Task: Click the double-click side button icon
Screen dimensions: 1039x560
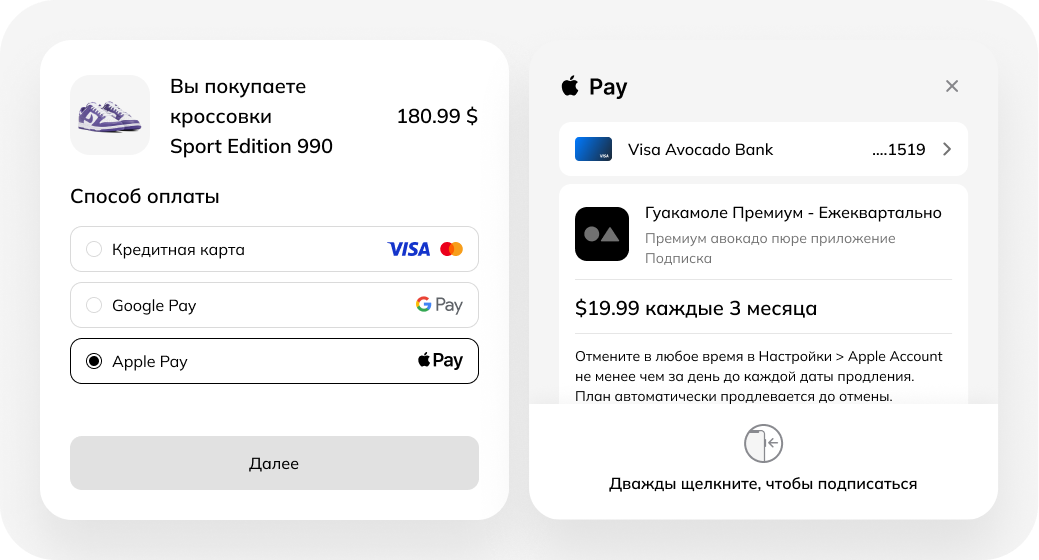Action: [x=763, y=443]
